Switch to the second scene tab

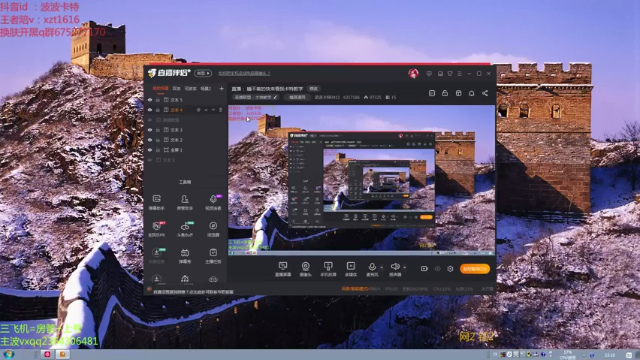click(176, 88)
